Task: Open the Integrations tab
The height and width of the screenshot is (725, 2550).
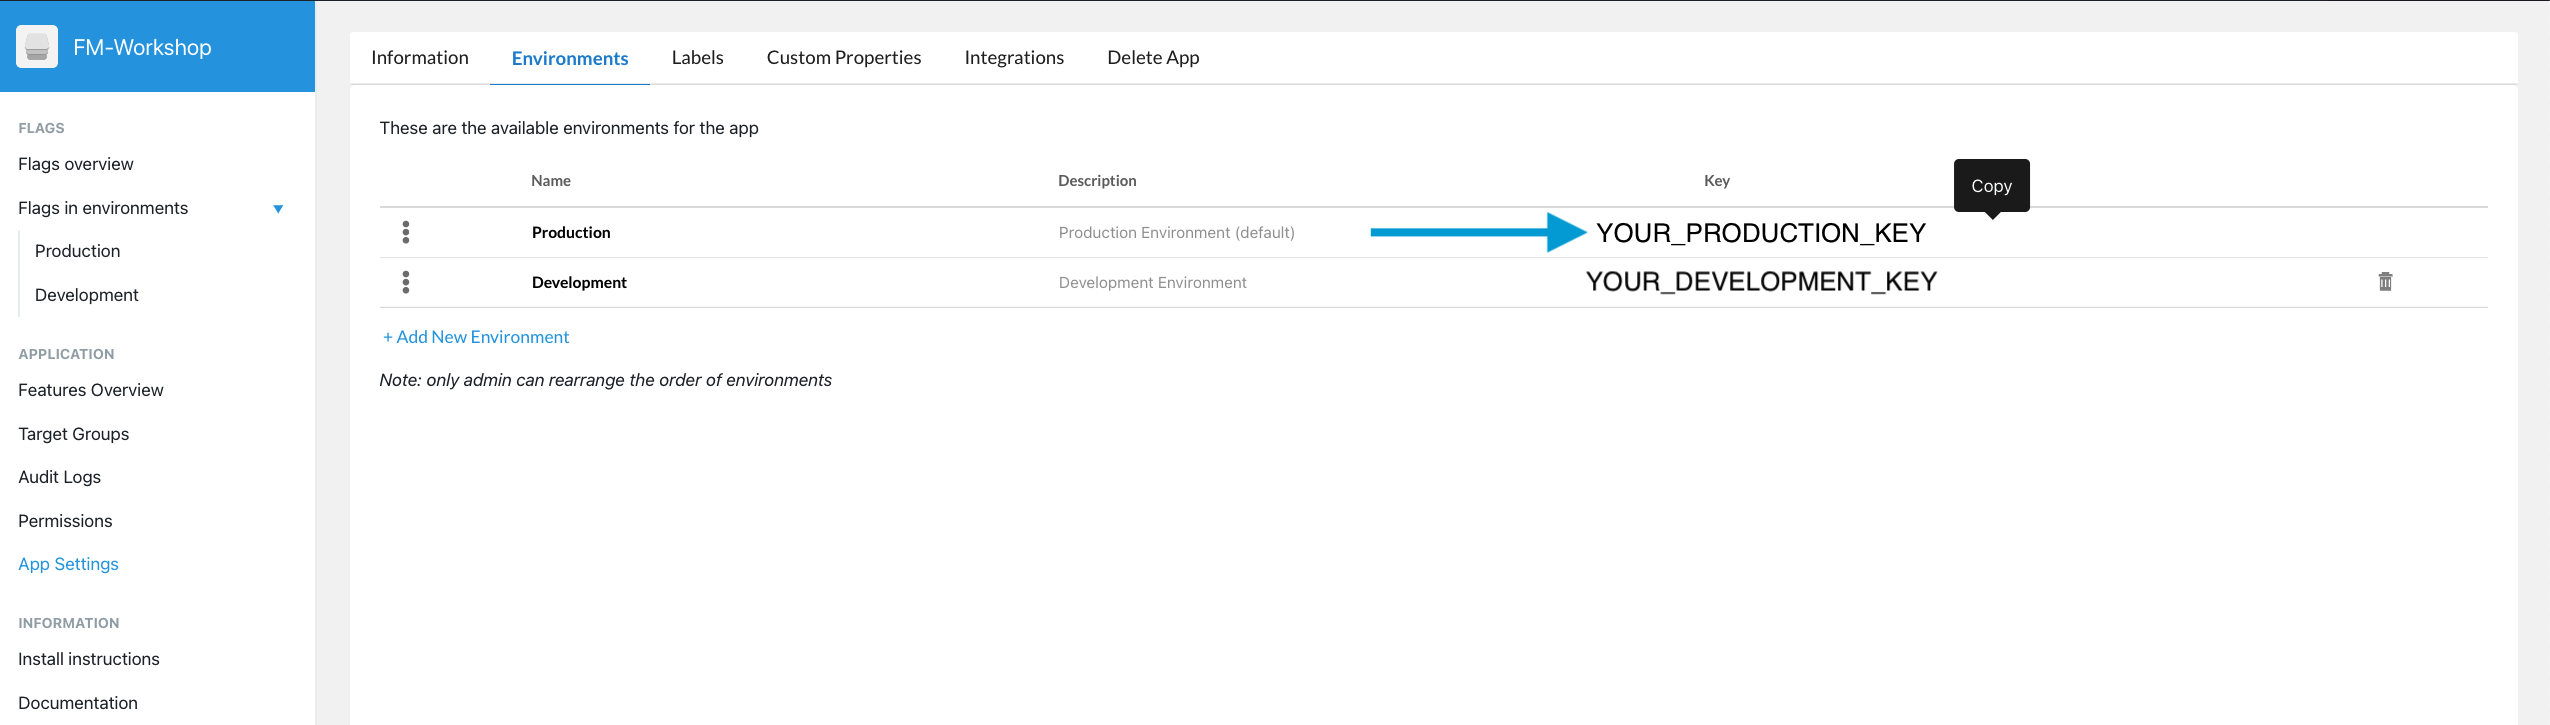Action: click(1013, 58)
